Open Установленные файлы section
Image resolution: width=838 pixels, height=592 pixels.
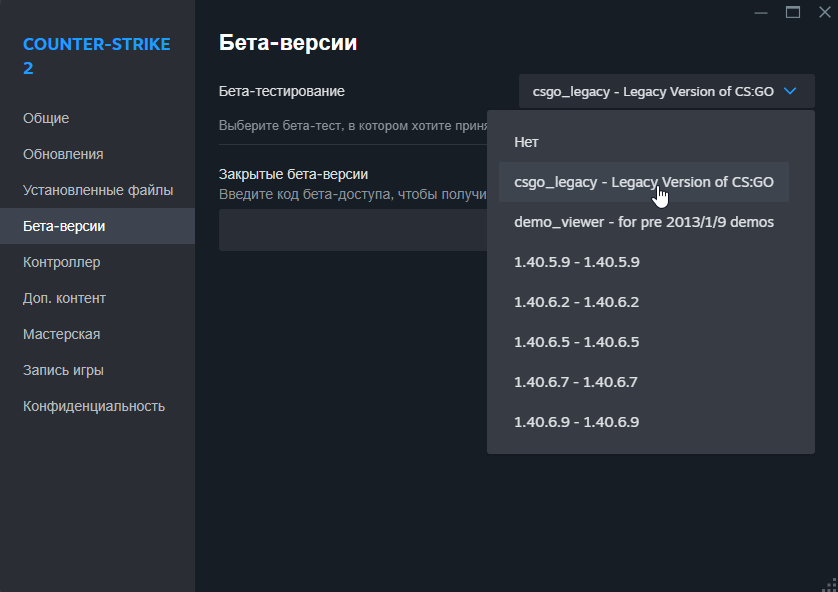[98, 190]
